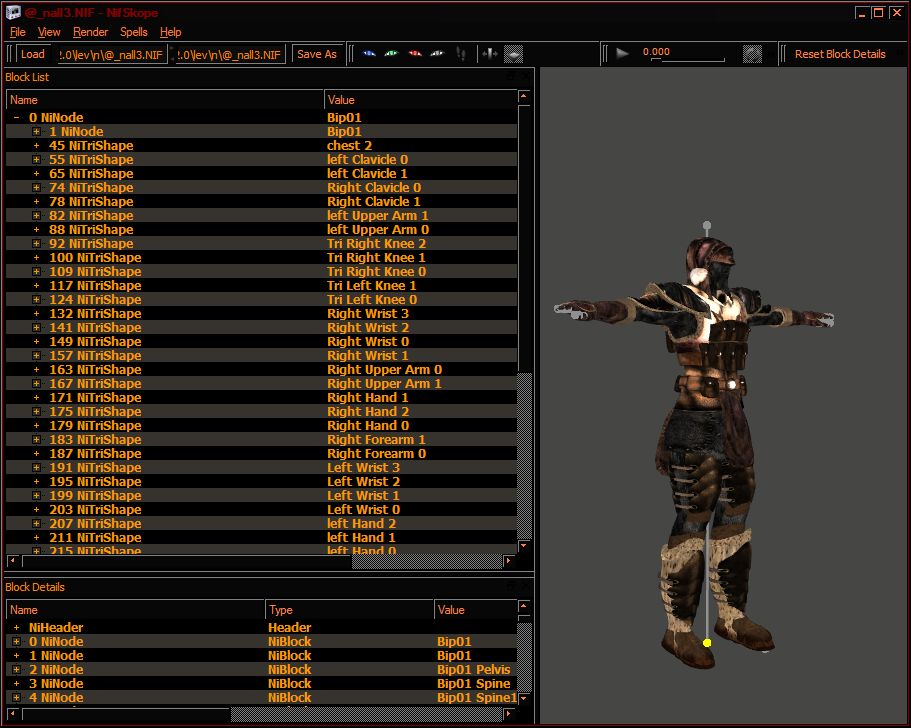This screenshot has width=911, height=728.
Task: Expand NiHeader in Block Details
Action: 16,627
